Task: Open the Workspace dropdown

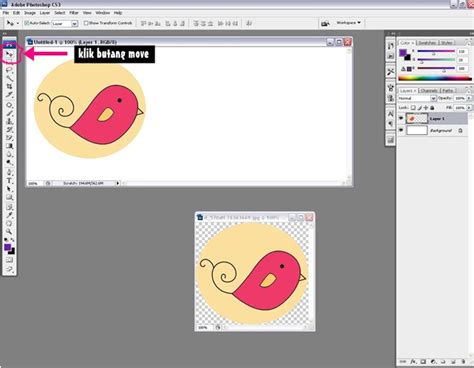Action: coord(348,23)
